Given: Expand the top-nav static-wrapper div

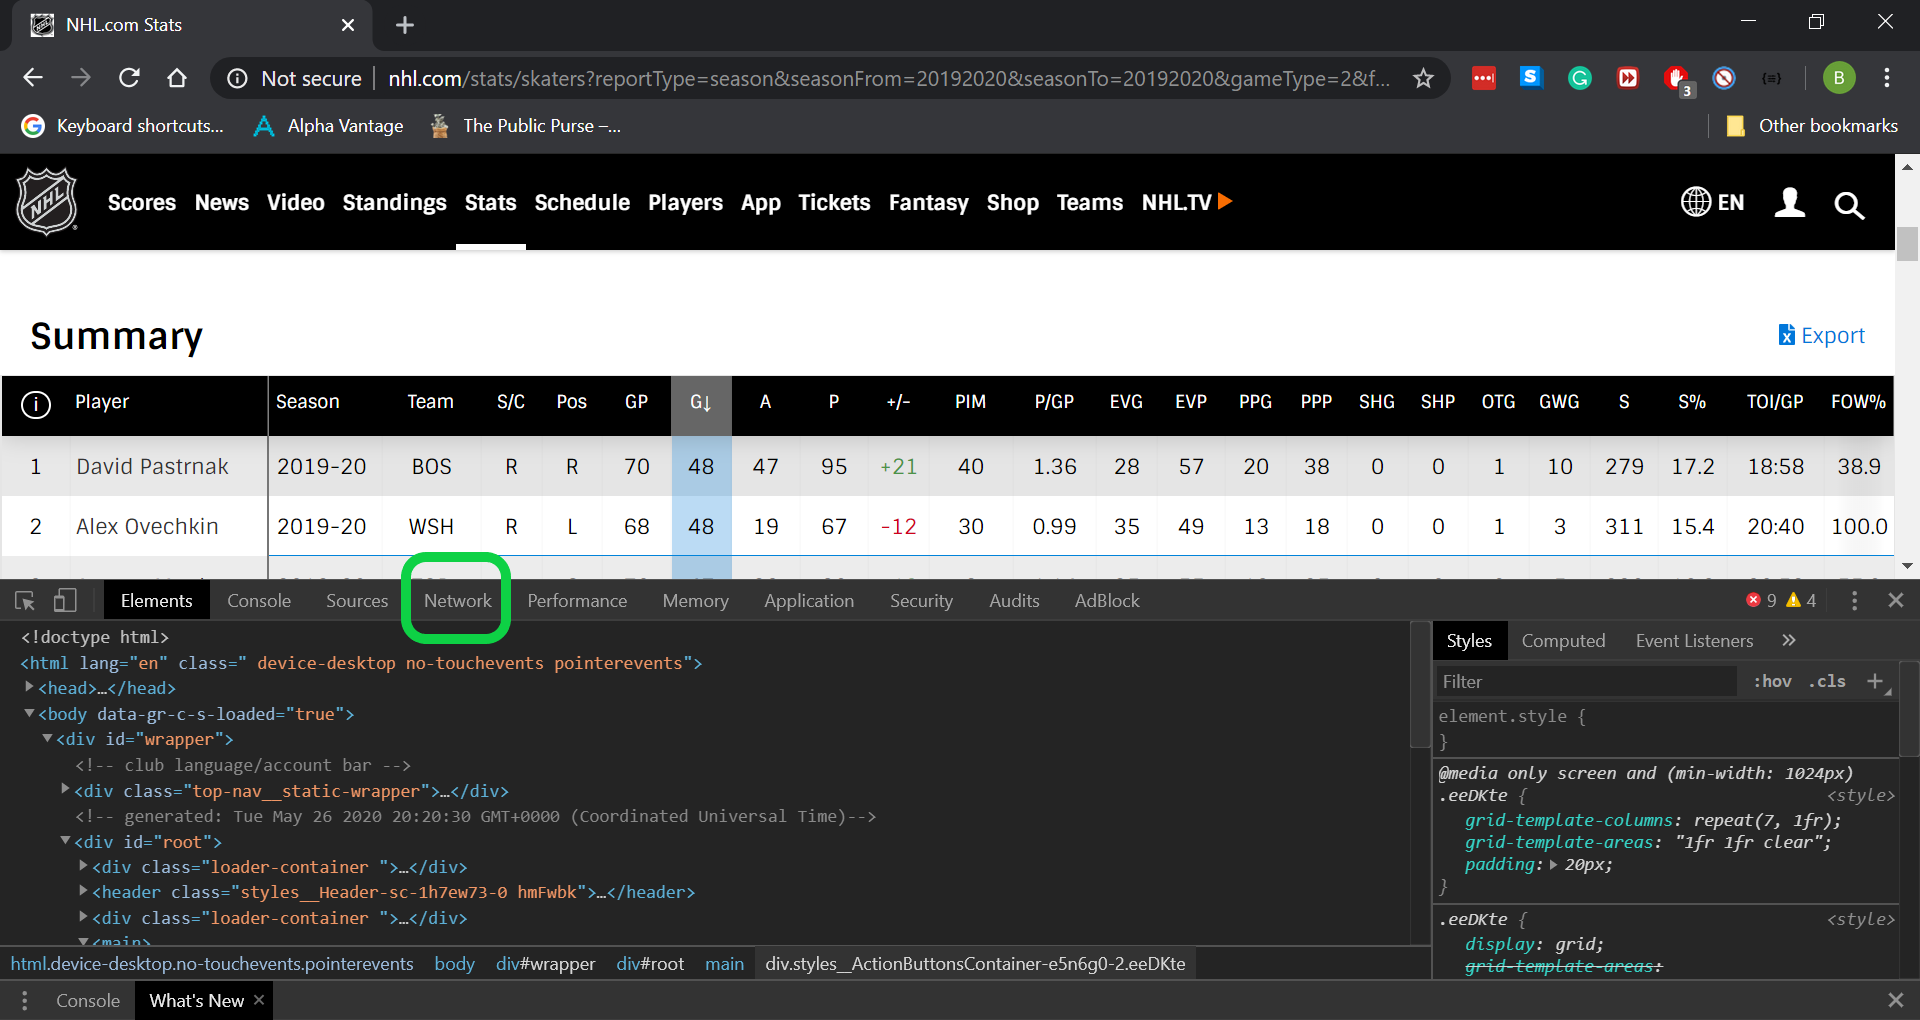Looking at the screenshot, I should pos(66,789).
